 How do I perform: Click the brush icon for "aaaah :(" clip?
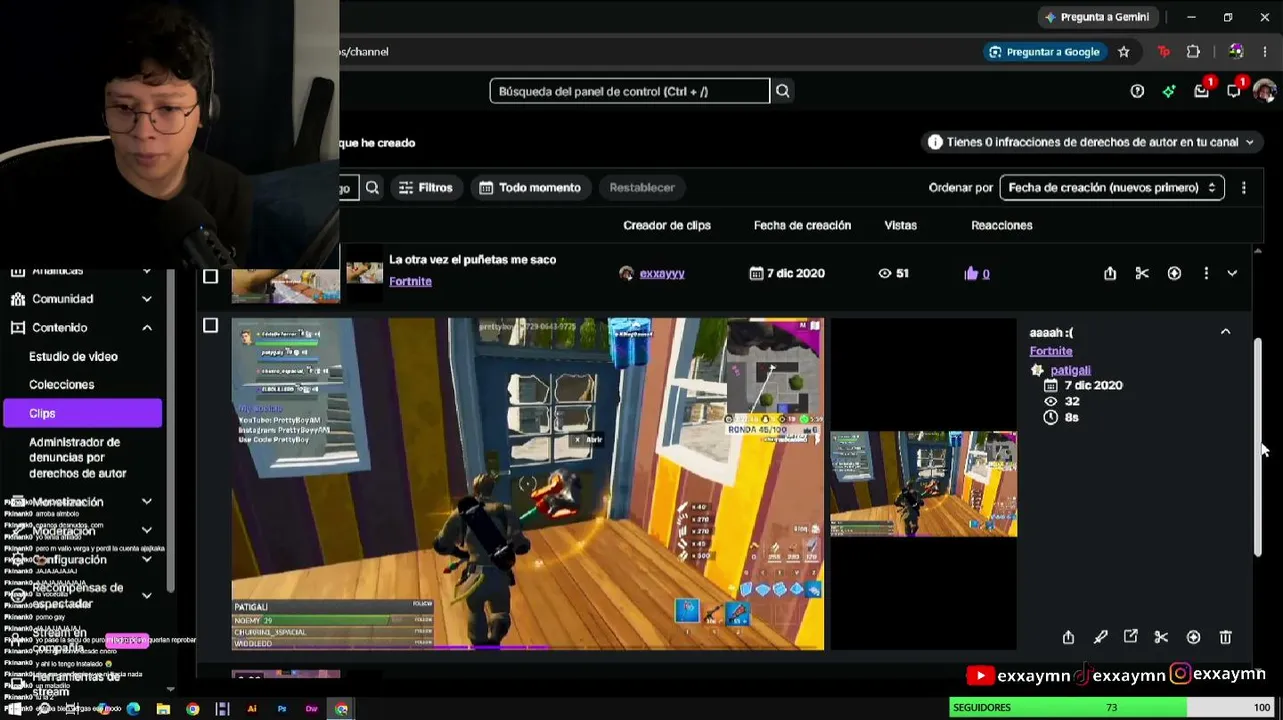[1100, 637]
